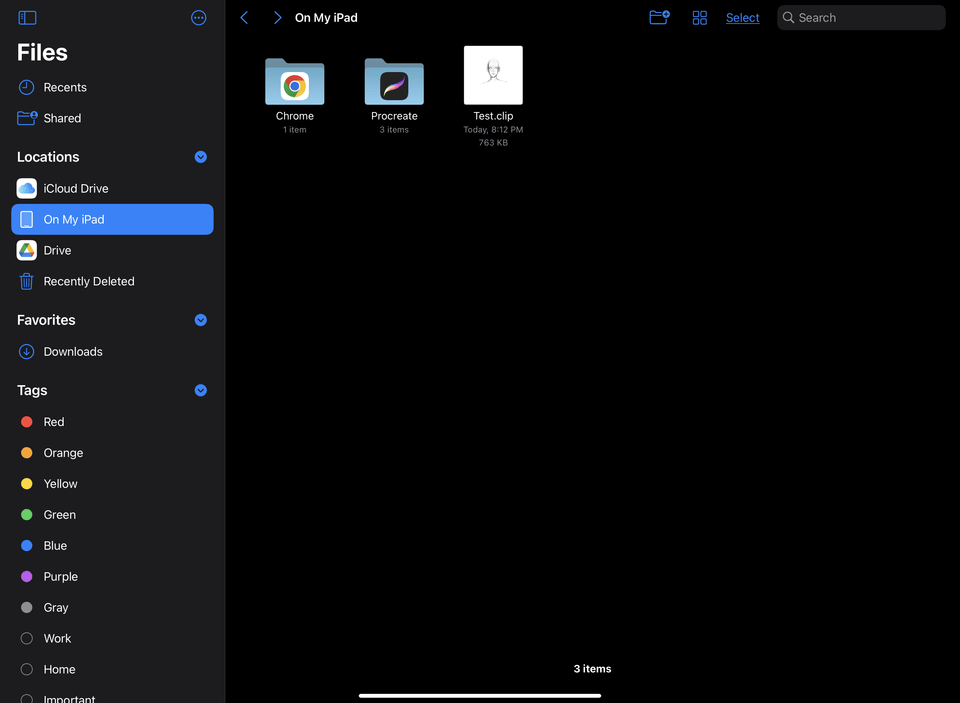Collapse the Tags section
The image size is (960, 703).
point(200,390)
